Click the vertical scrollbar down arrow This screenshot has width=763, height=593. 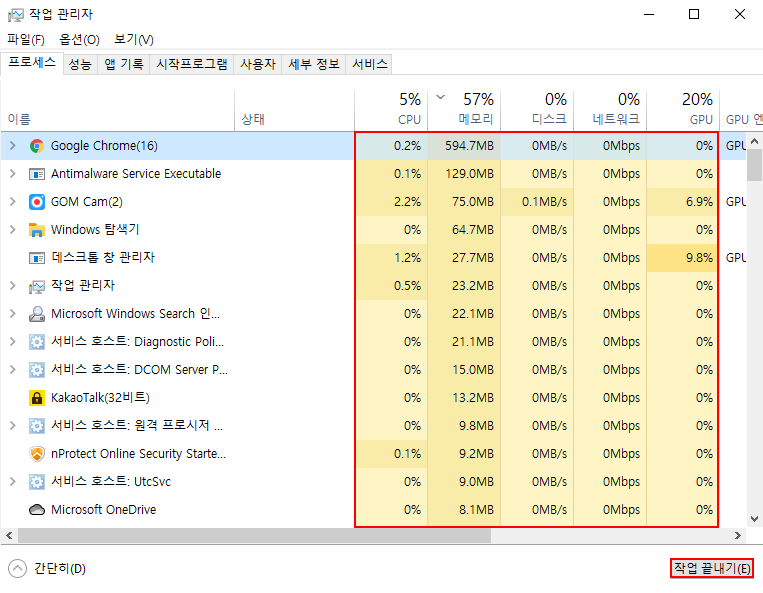tap(754, 519)
